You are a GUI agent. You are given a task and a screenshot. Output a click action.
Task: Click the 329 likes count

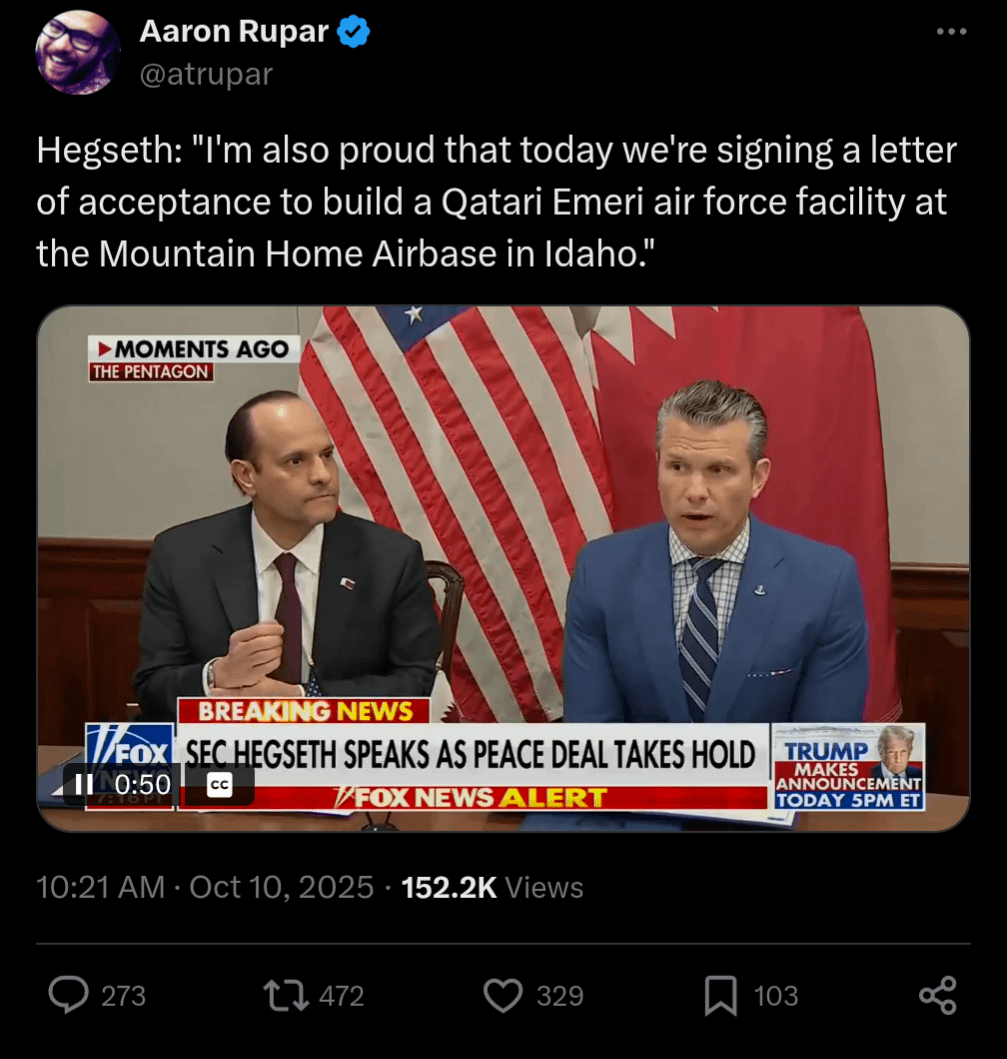click(x=560, y=996)
